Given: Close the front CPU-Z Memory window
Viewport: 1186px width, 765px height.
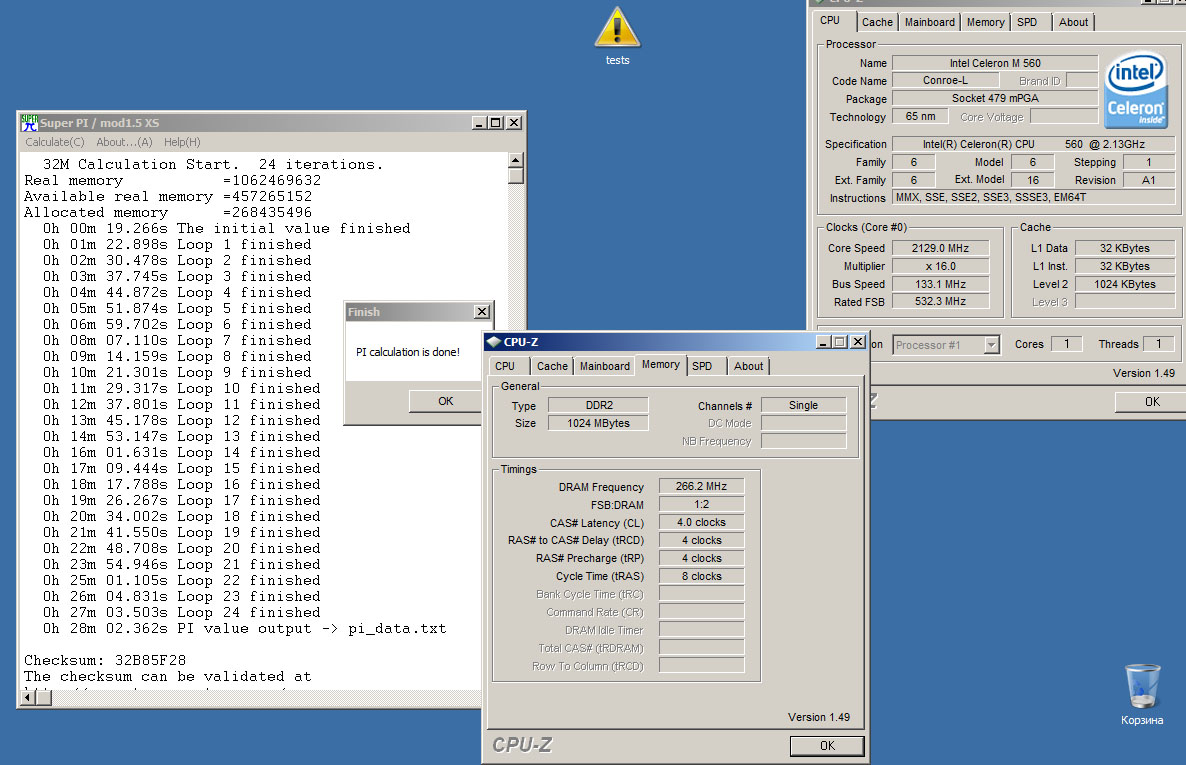Looking at the screenshot, I should 858,342.
